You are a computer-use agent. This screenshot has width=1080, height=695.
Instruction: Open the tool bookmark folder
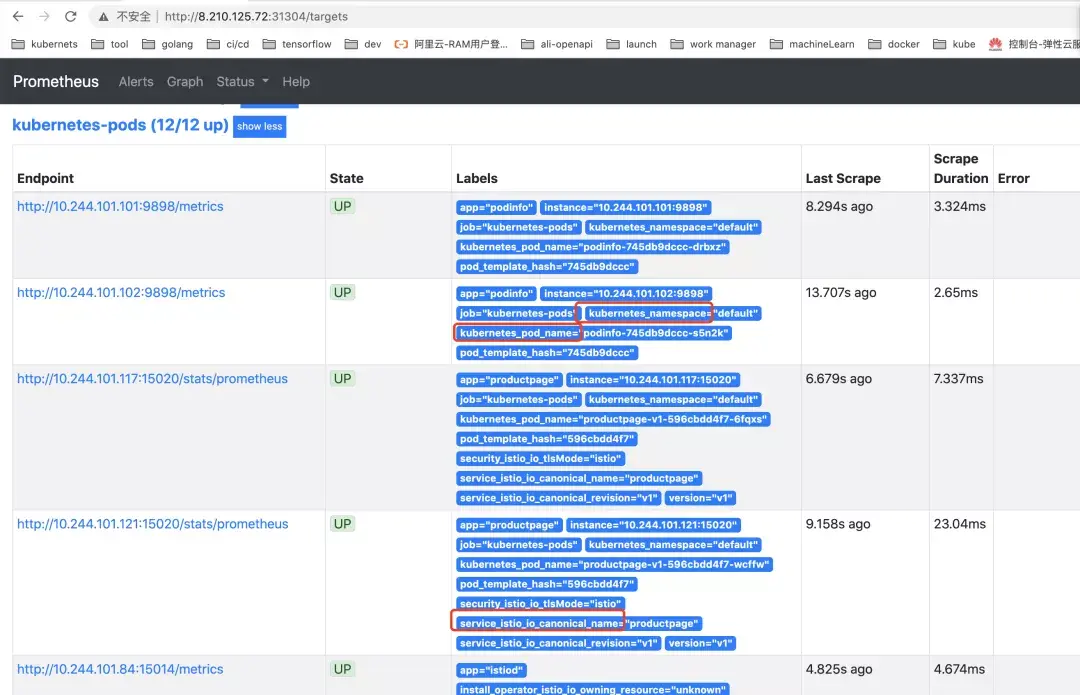click(x=110, y=44)
